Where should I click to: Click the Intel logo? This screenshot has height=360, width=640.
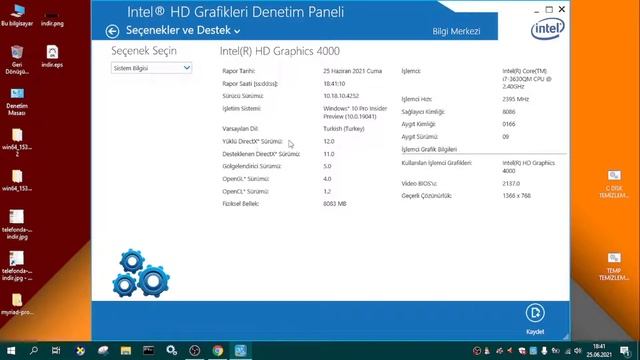[x=547, y=29]
